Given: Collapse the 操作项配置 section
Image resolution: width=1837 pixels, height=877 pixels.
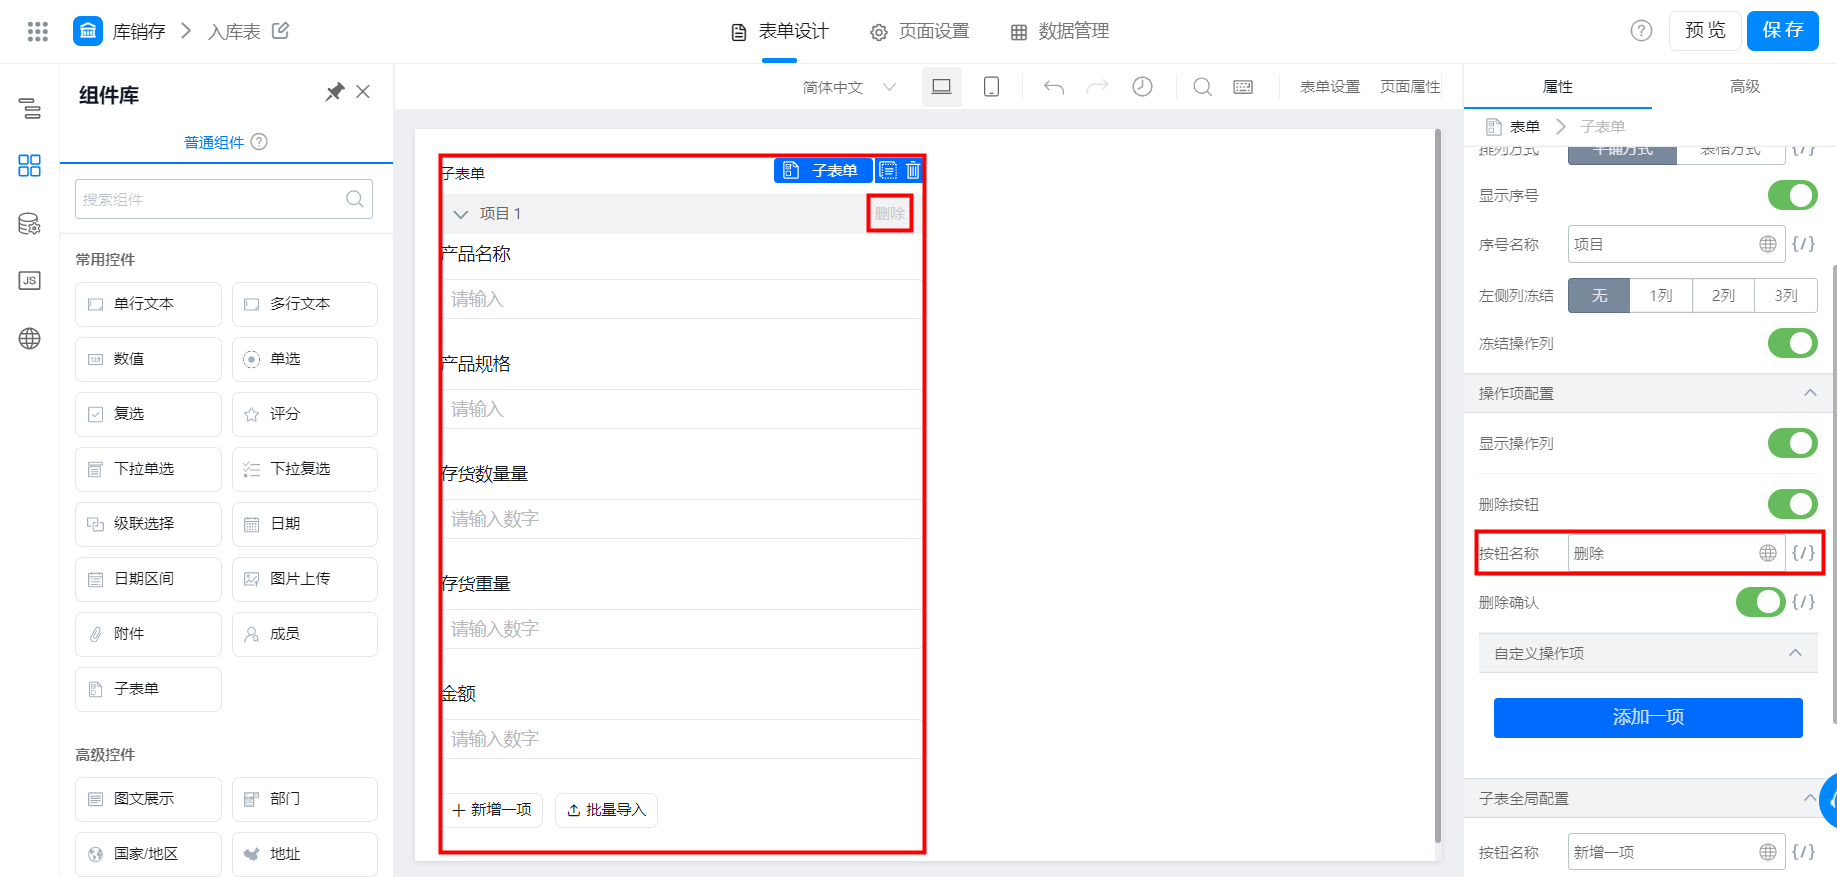Looking at the screenshot, I should point(1810,393).
